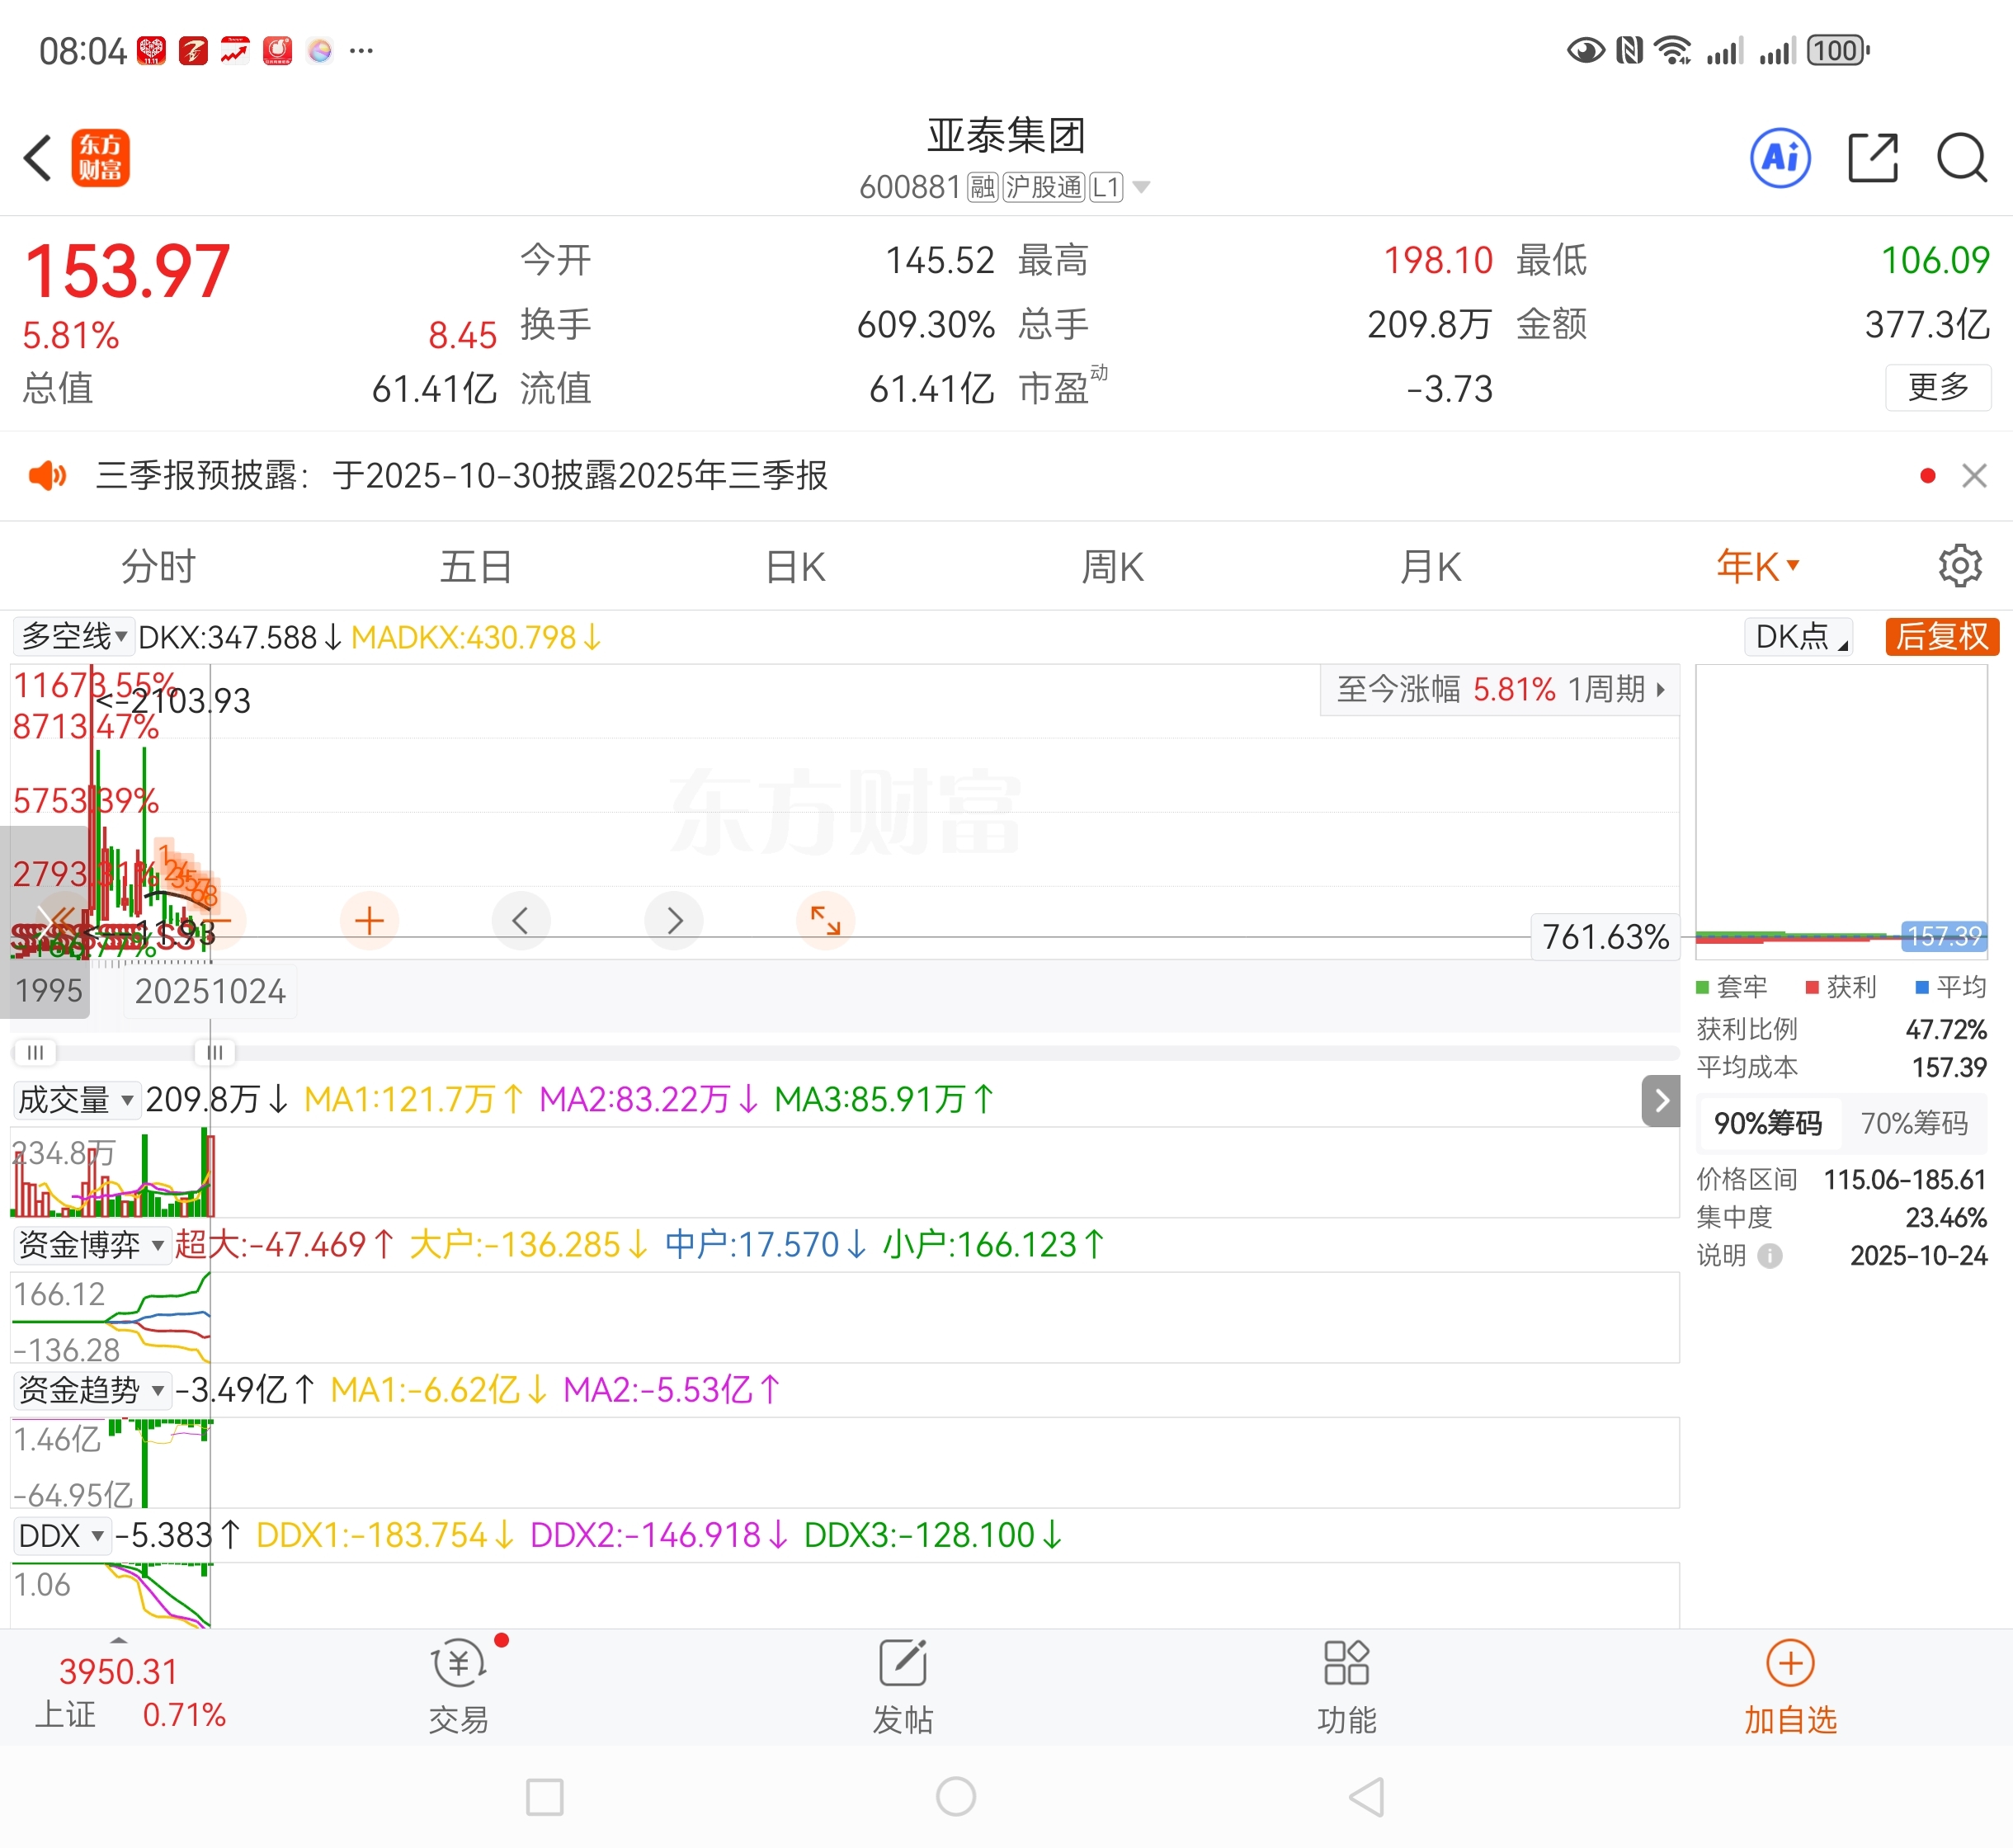Tap the orange plus zoom-in chart button
Screen dimensions: 2013x1848
coord(369,920)
